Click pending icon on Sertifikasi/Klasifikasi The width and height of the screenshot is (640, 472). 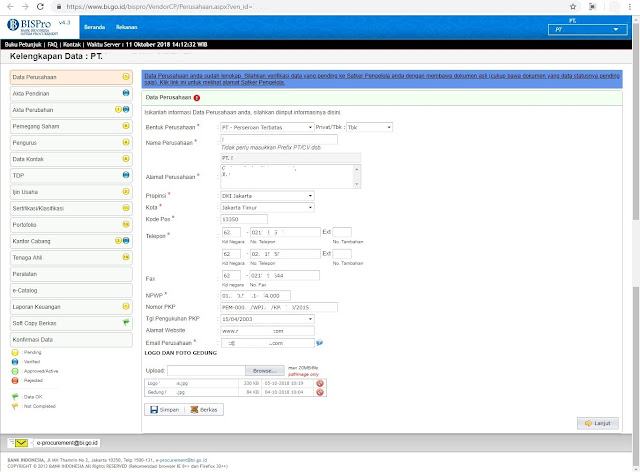(126, 208)
